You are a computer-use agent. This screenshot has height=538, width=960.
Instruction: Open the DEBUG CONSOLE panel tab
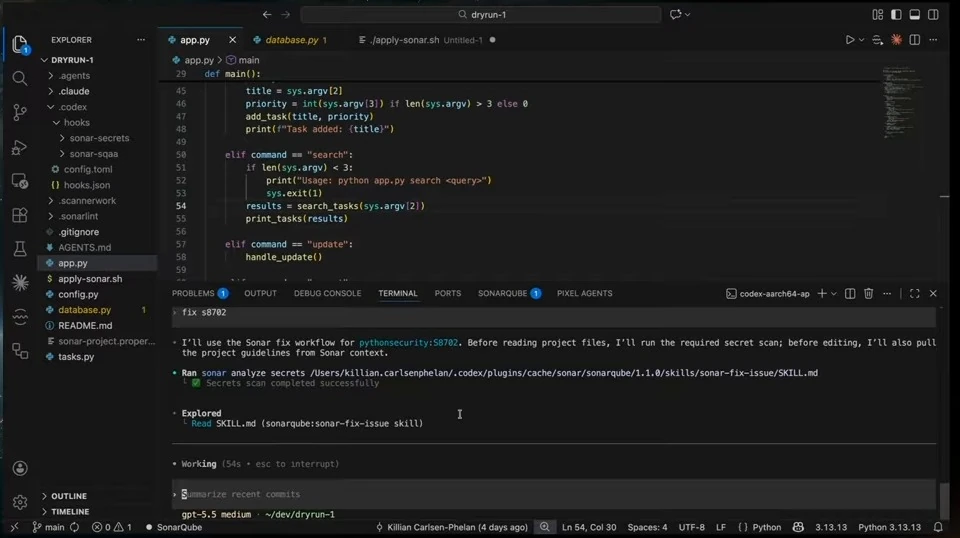coord(328,294)
